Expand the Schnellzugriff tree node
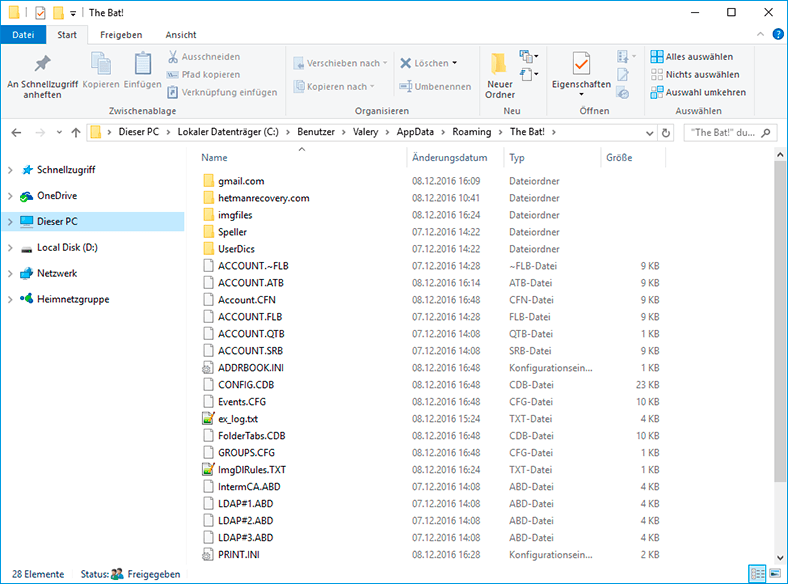This screenshot has height=584, width=788. coord(10,170)
